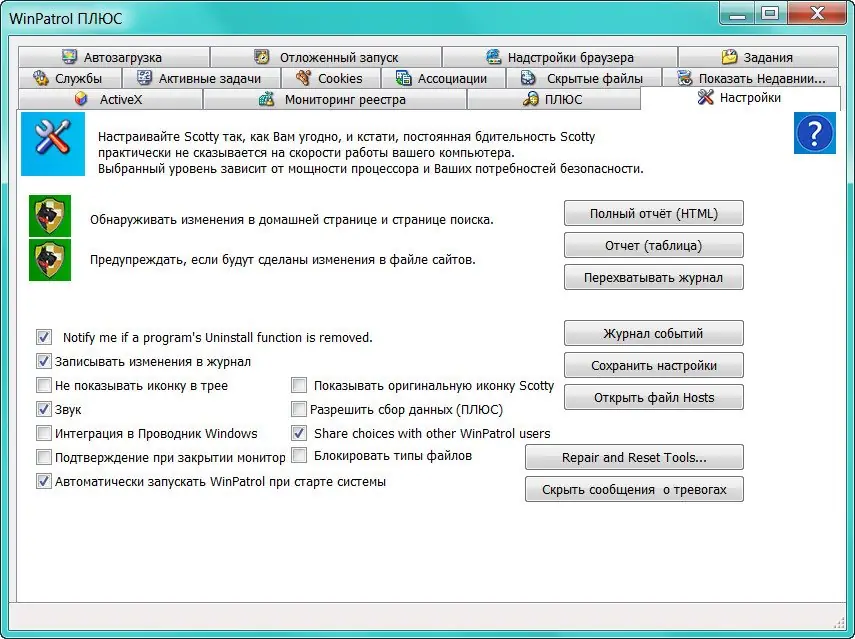The image size is (855, 639).
Task: Click the Автозагрузка tab icon
Action: [69, 57]
